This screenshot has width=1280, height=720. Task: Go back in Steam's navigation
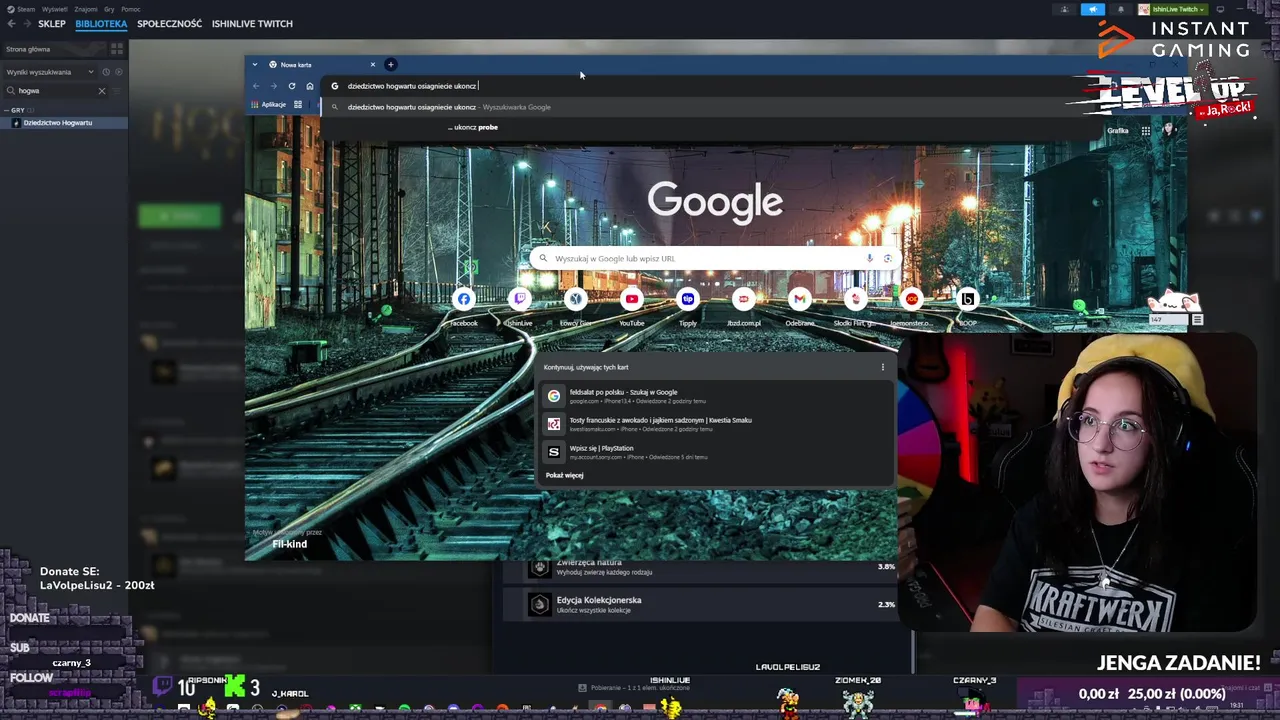coord(11,24)
